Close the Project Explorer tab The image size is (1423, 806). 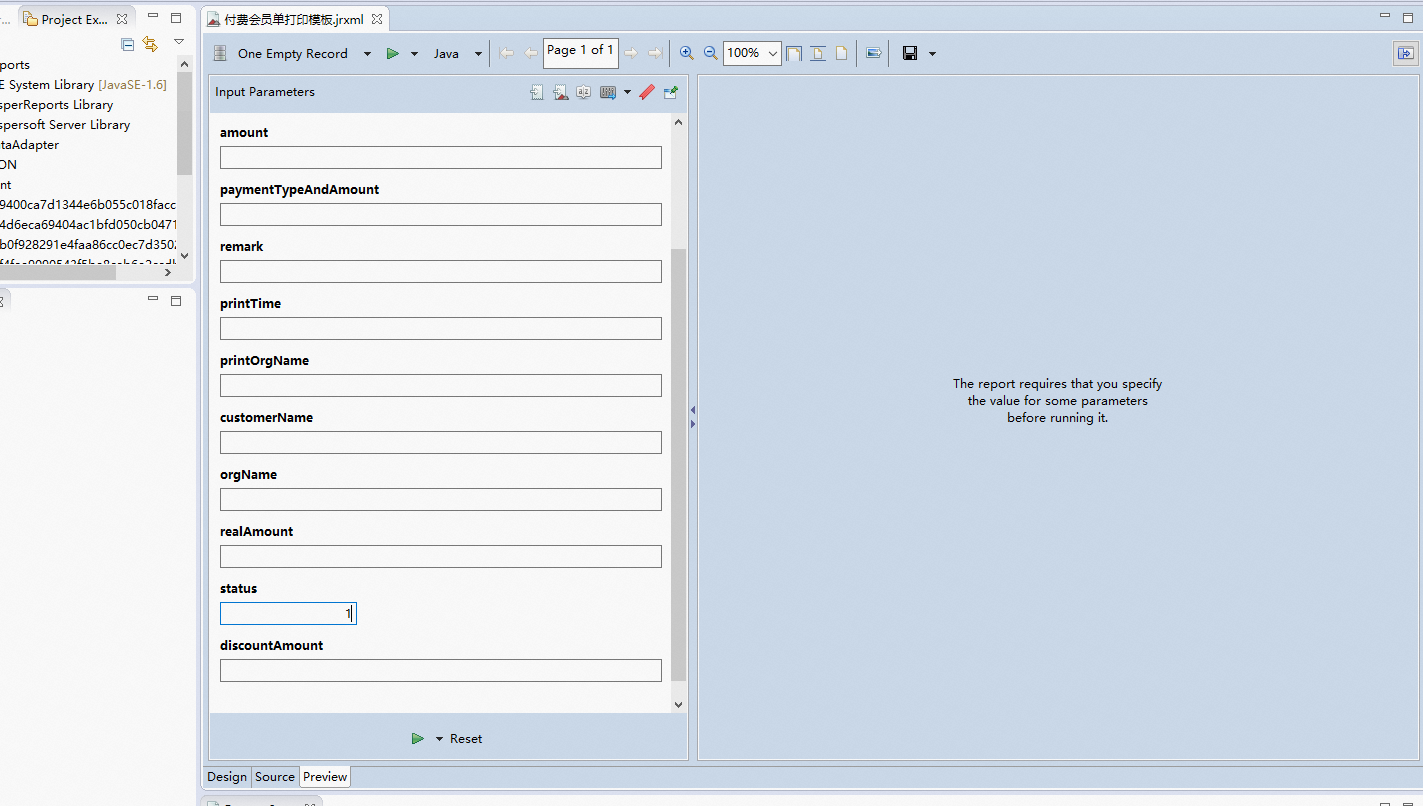(x=122, y=20)
